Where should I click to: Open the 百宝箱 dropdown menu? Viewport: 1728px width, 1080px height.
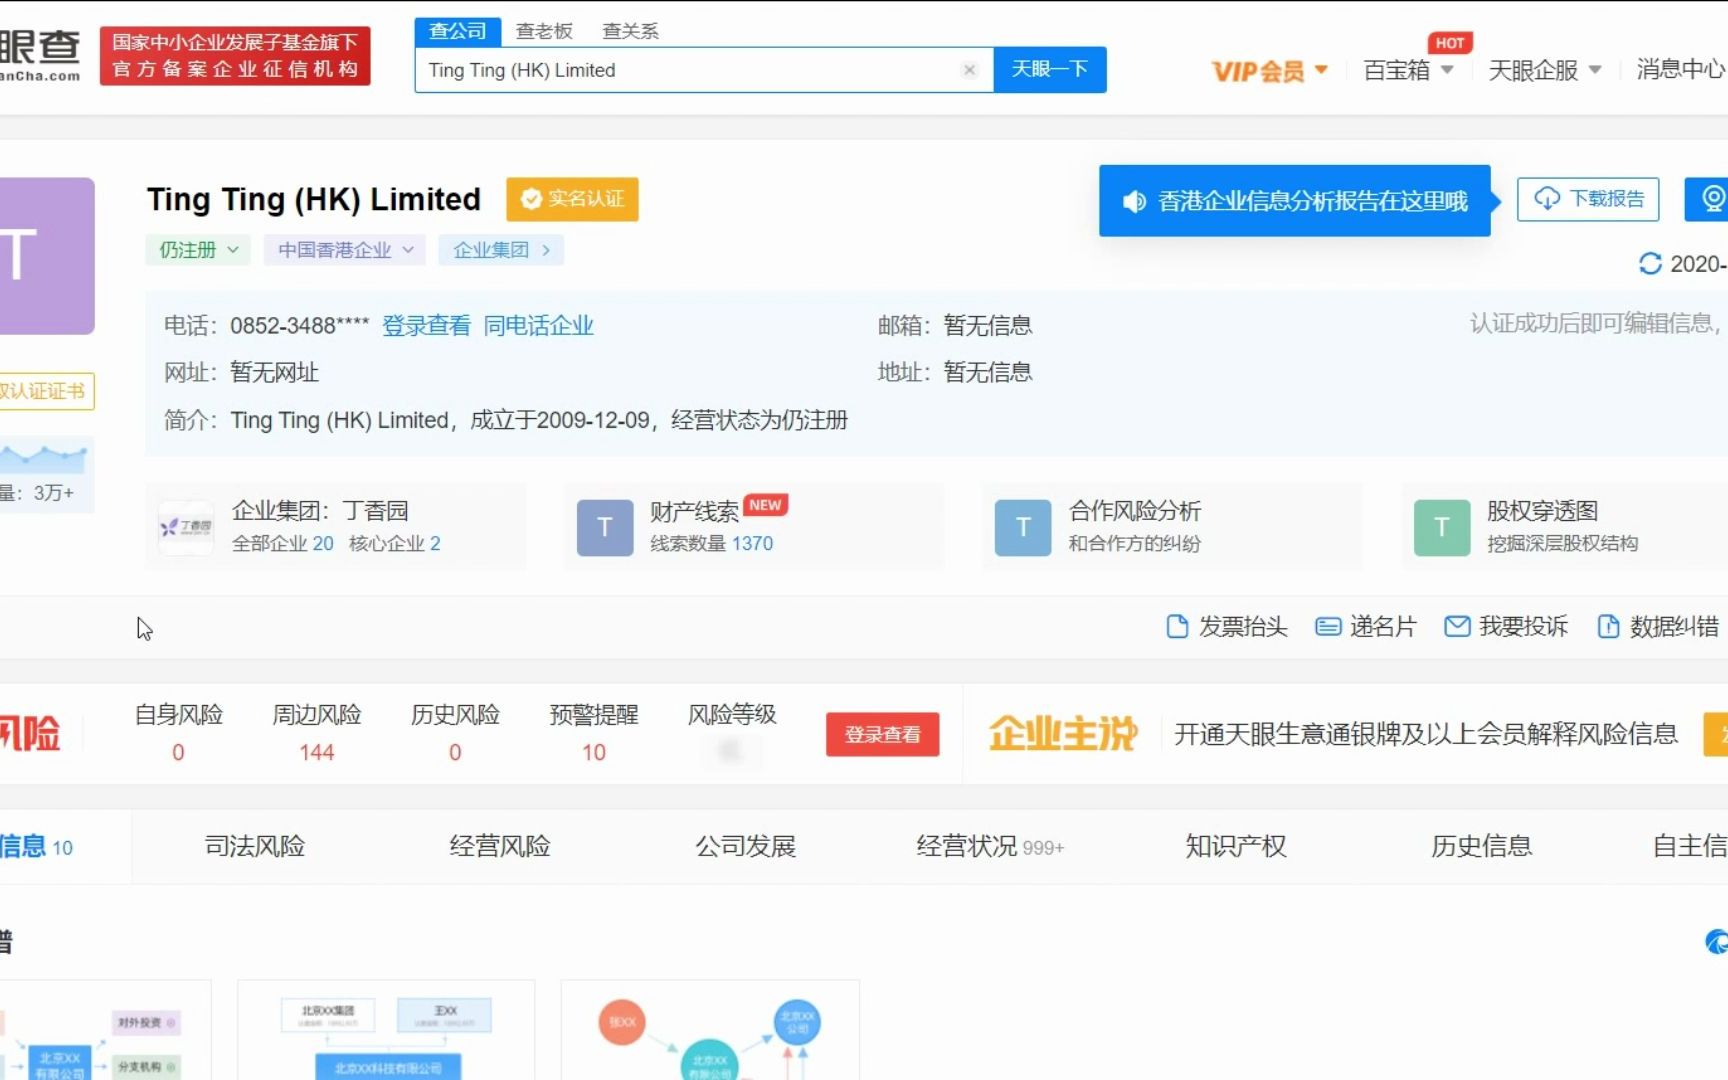(1408, 70)
